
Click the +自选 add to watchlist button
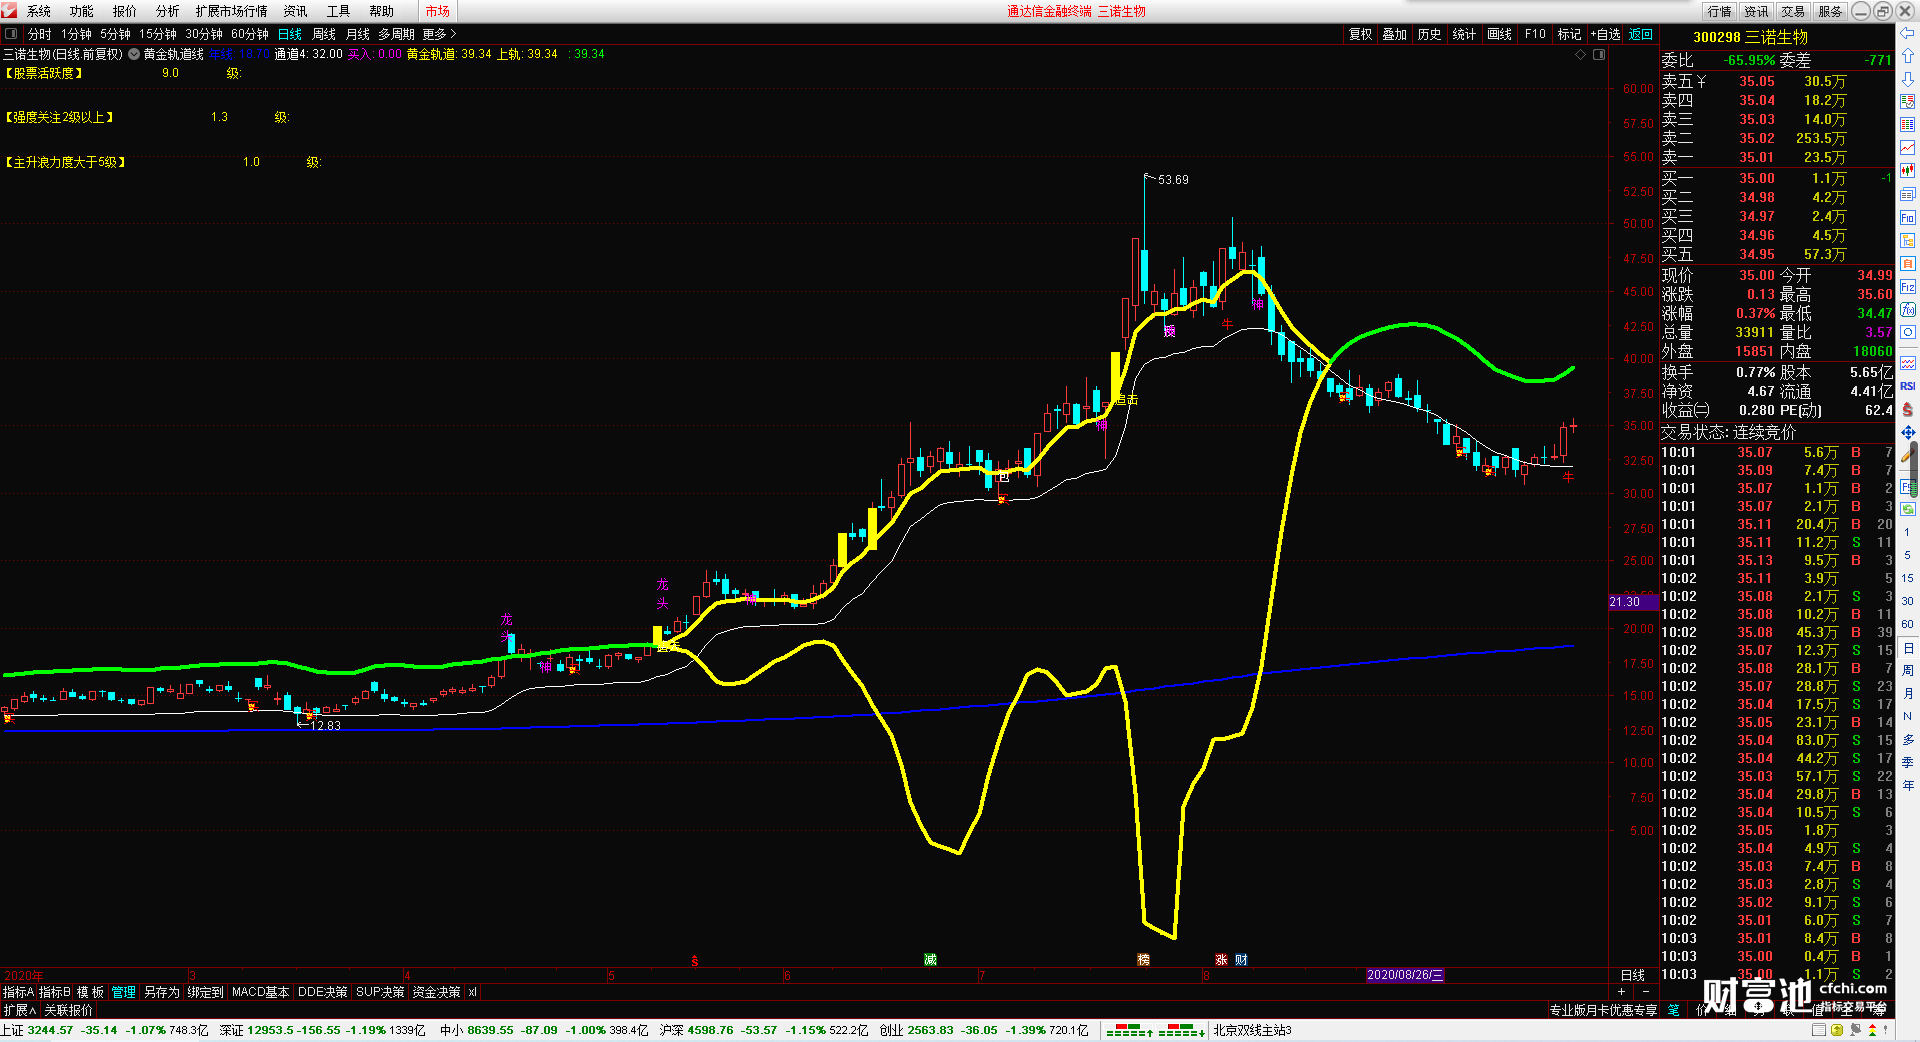tap(1605, 34)
